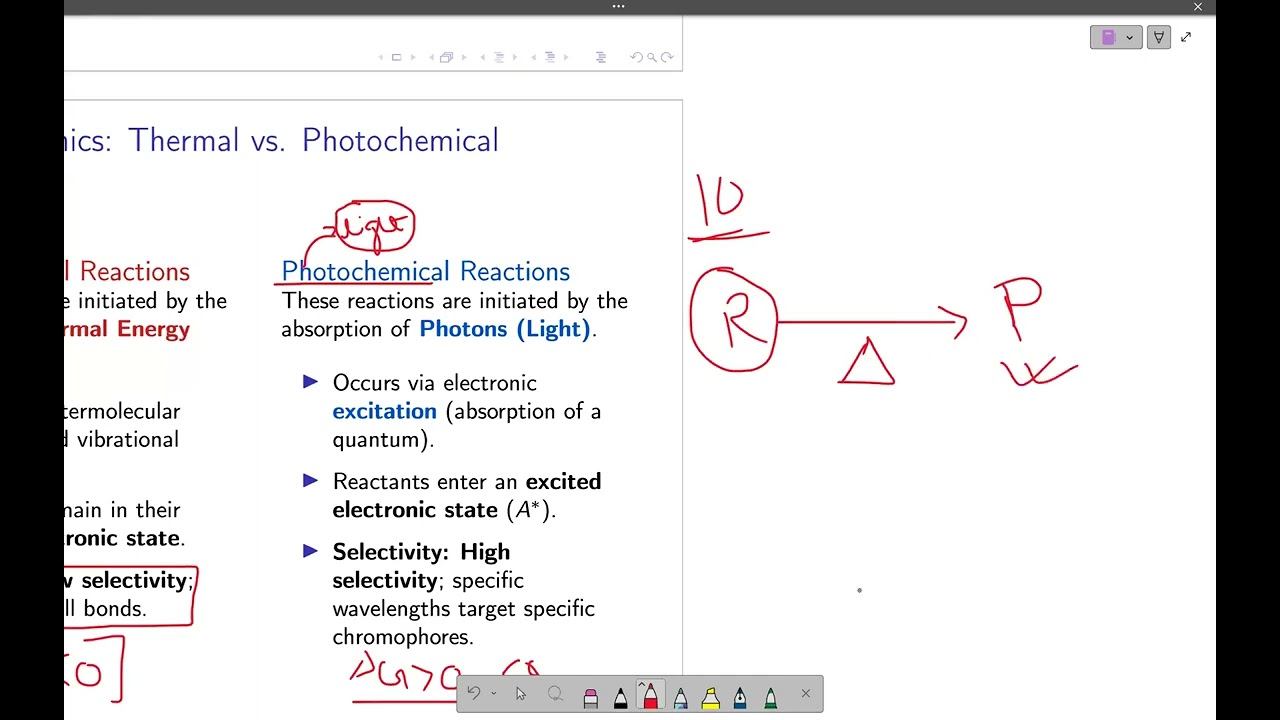Click 'excited electronic state' bold text
Screen dimensions: 1280x720
click(x=467, y=495)
